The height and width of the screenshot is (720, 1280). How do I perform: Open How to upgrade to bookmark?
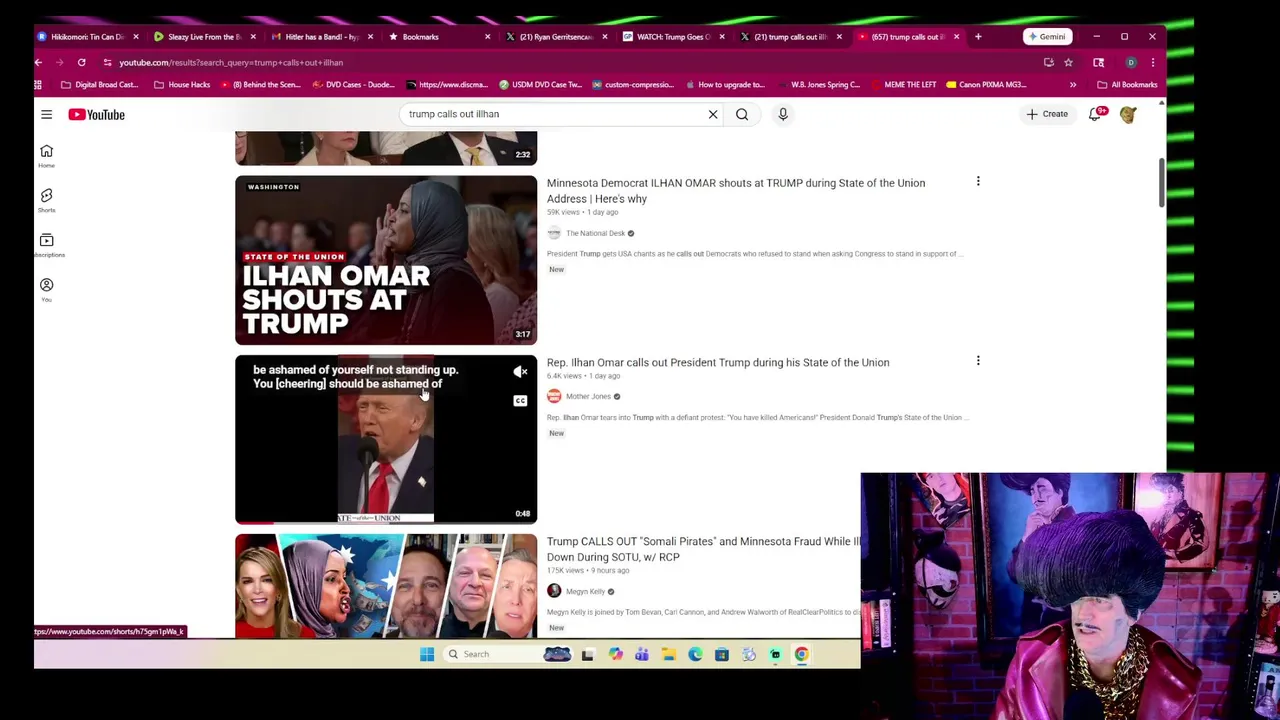click(725, 85)
